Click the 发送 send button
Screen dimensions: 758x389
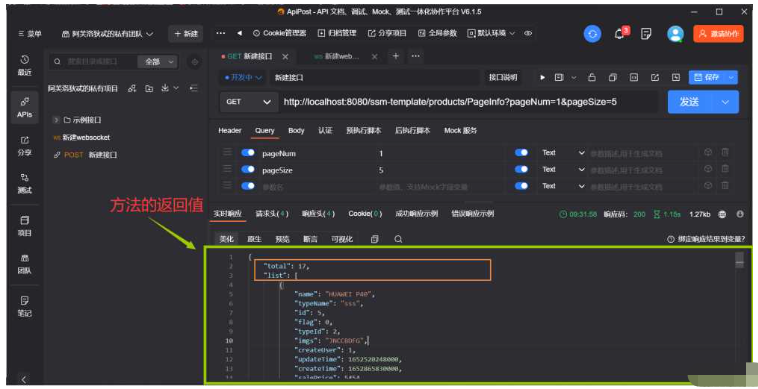pyautogui.click(x=690, y=102)
